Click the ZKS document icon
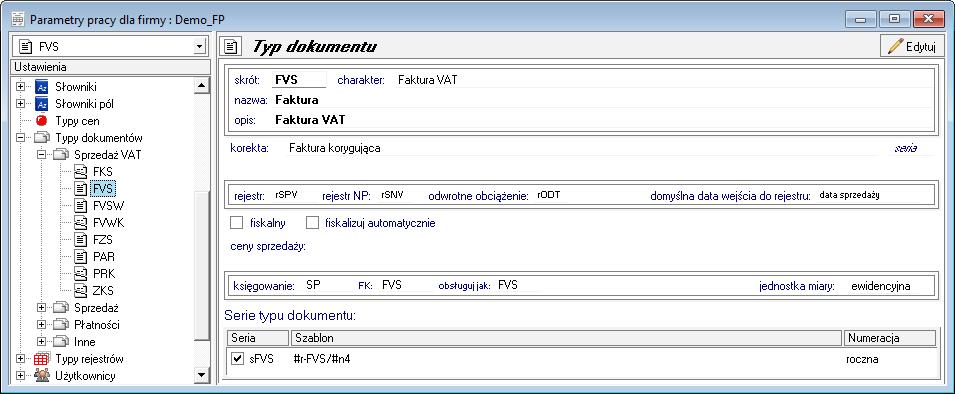 tap(81, 291)
